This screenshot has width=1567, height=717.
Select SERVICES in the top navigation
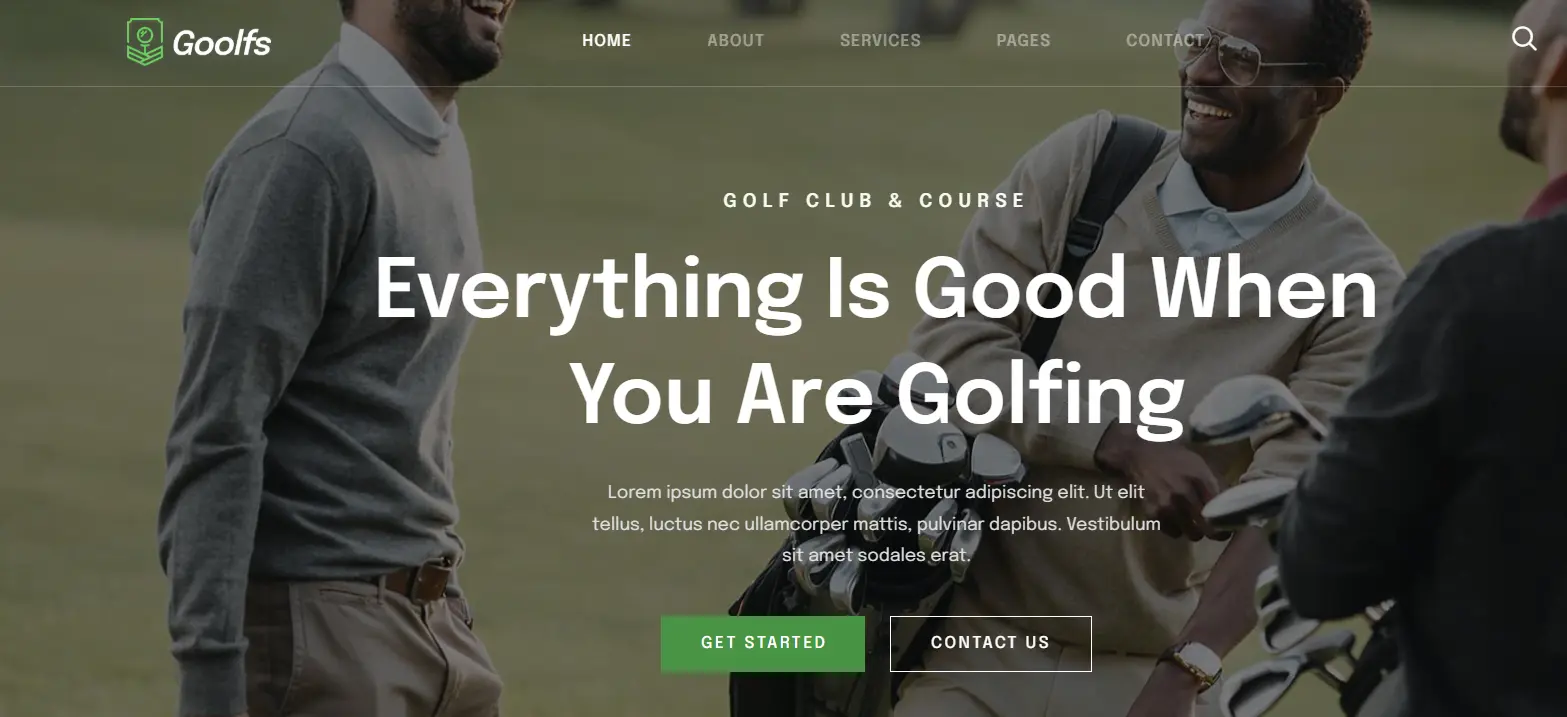click(x=880, y=40)
